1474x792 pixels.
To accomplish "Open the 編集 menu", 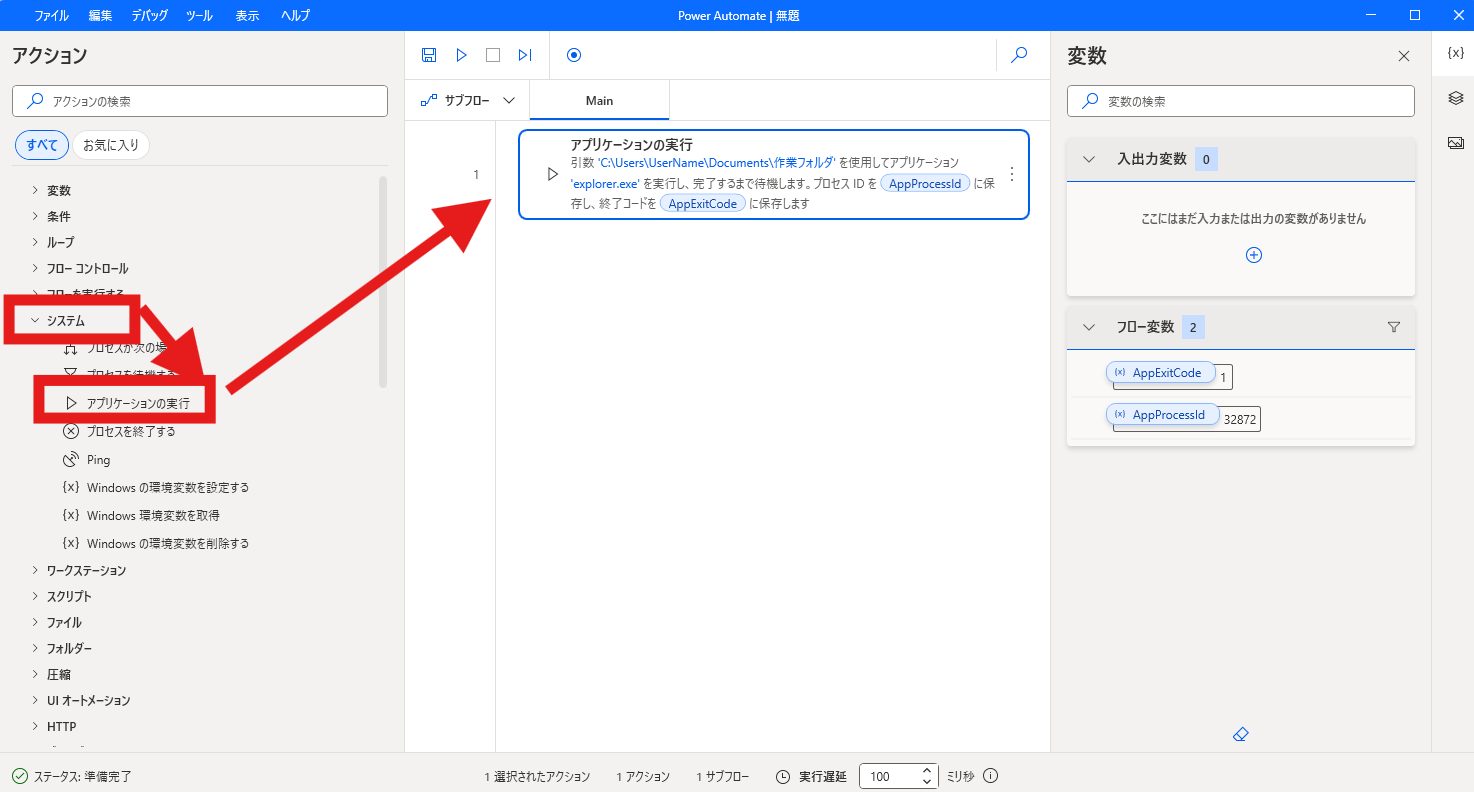I will pos(100,15).
